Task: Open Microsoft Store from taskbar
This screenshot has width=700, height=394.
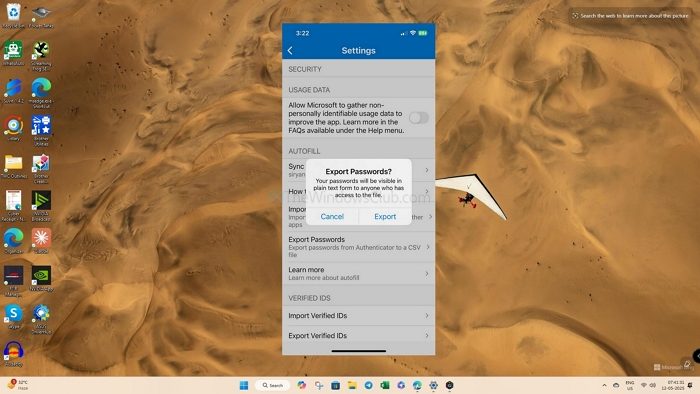Action: tap(336, 385)
